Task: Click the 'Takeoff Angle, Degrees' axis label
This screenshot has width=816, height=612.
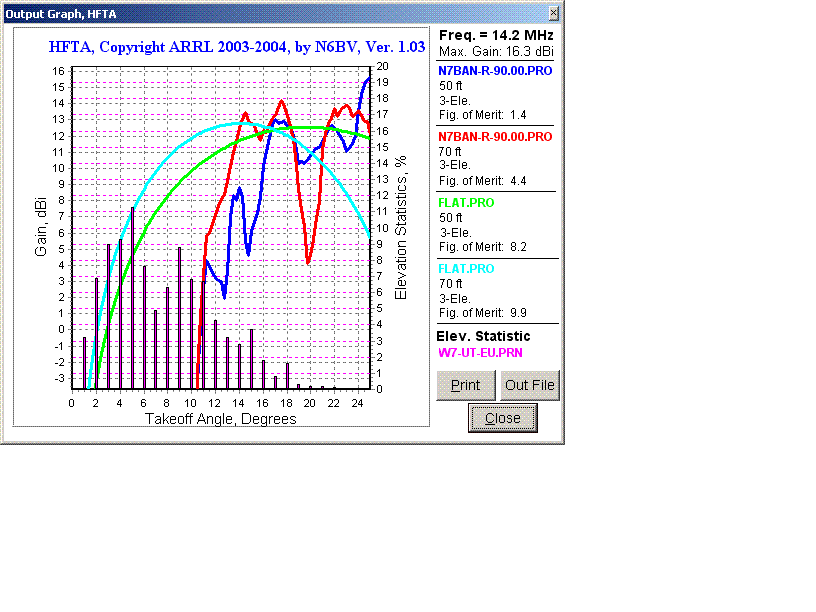Action: click(x=221, y=419)
